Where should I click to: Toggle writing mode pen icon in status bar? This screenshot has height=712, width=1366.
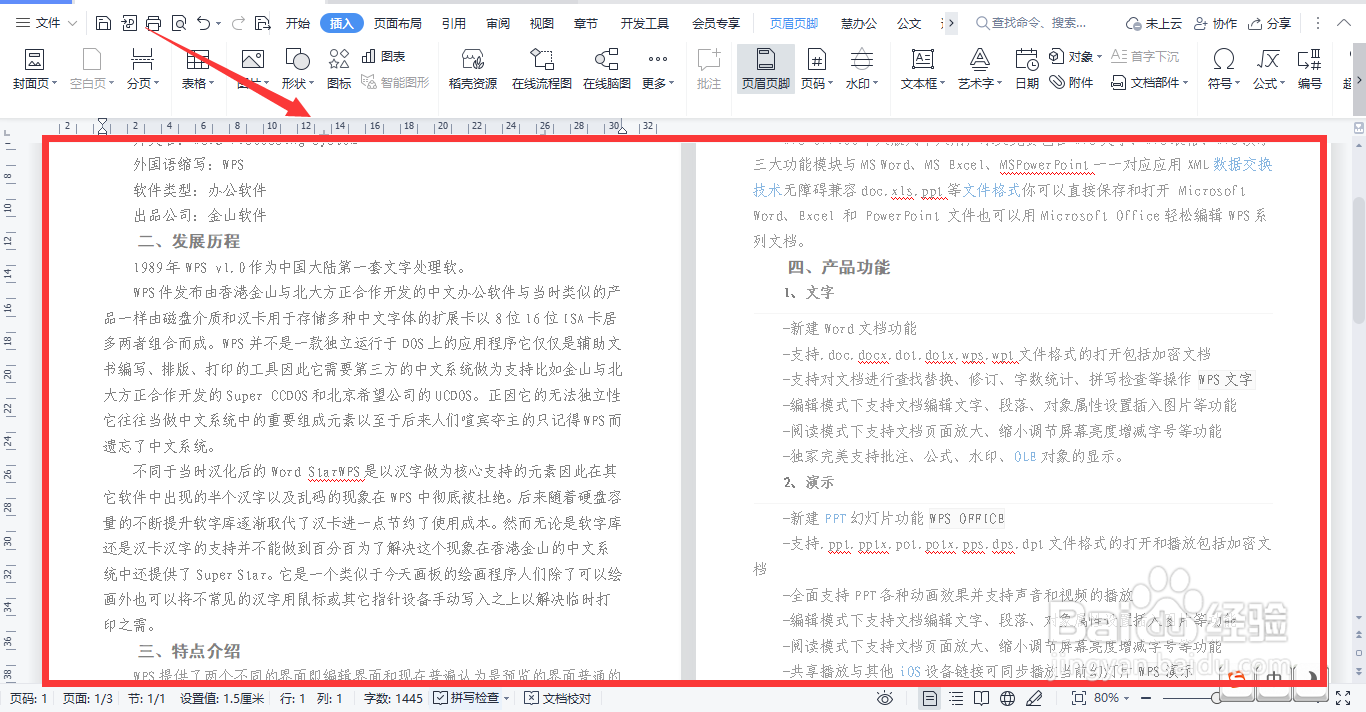click(1034, 698)
